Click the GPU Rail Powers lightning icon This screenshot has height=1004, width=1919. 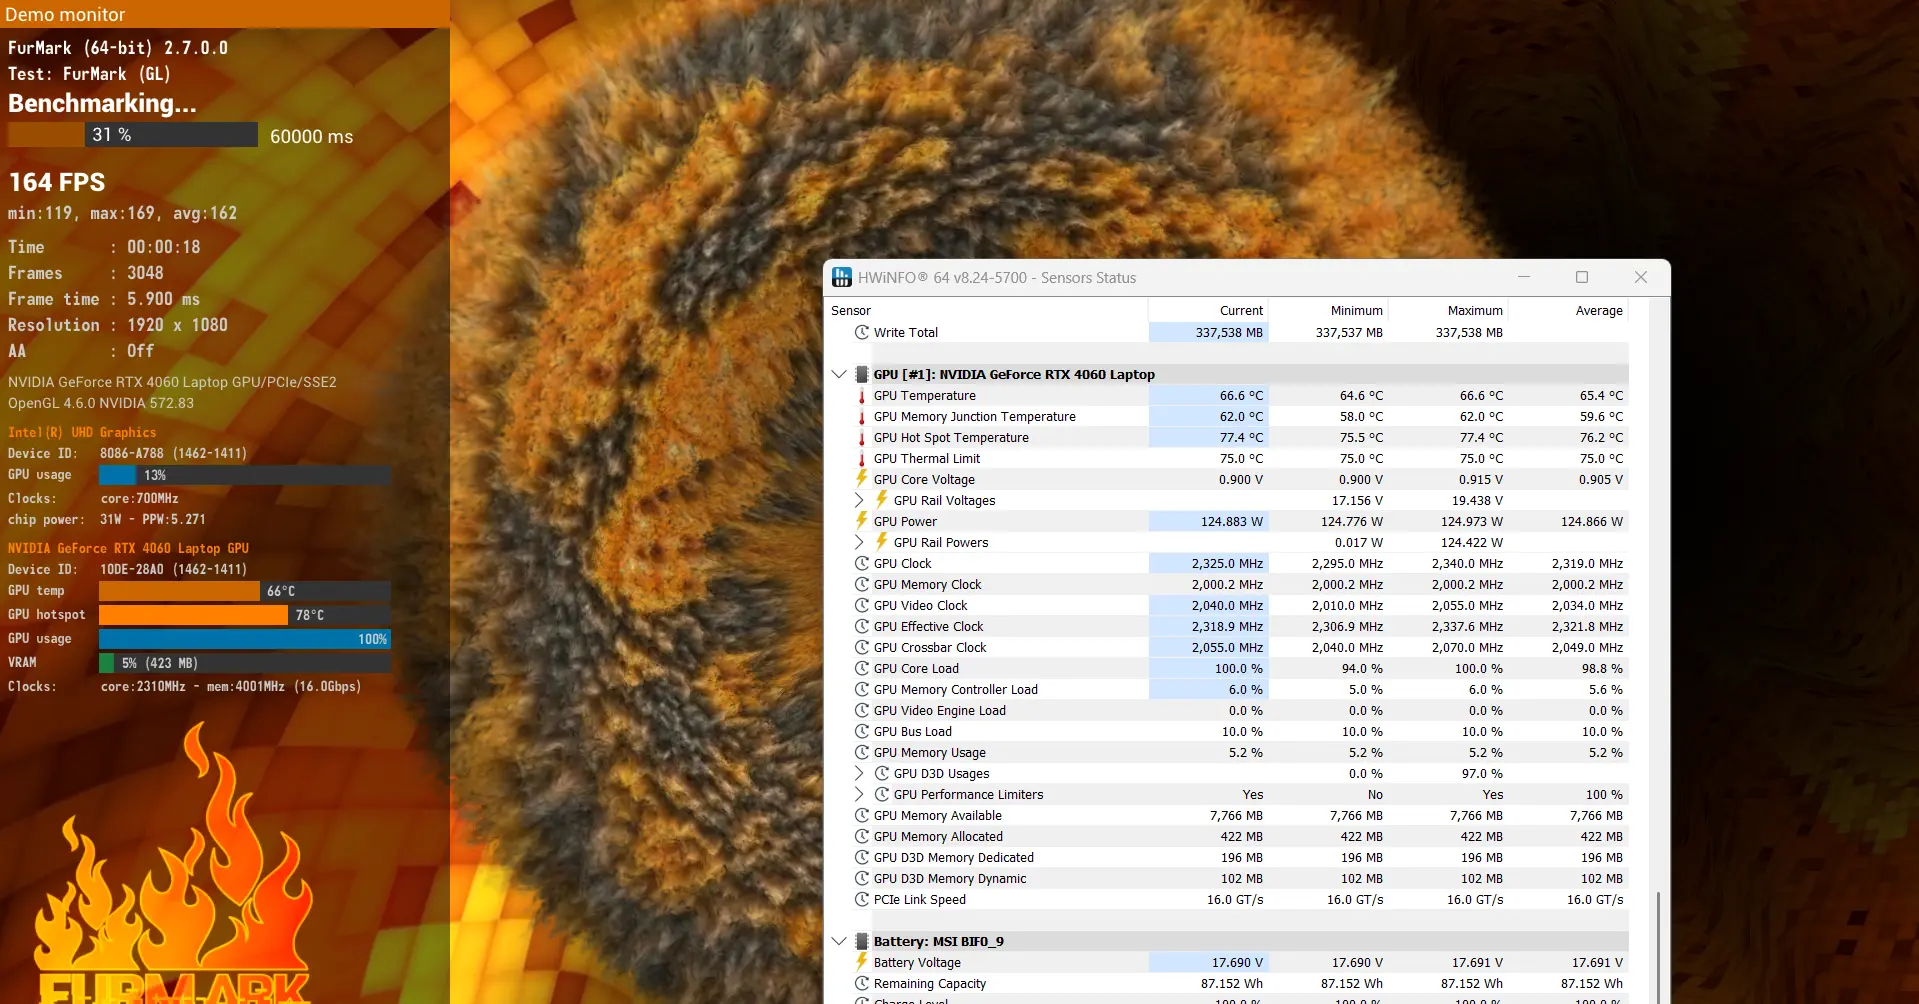(x=881, y=542)
